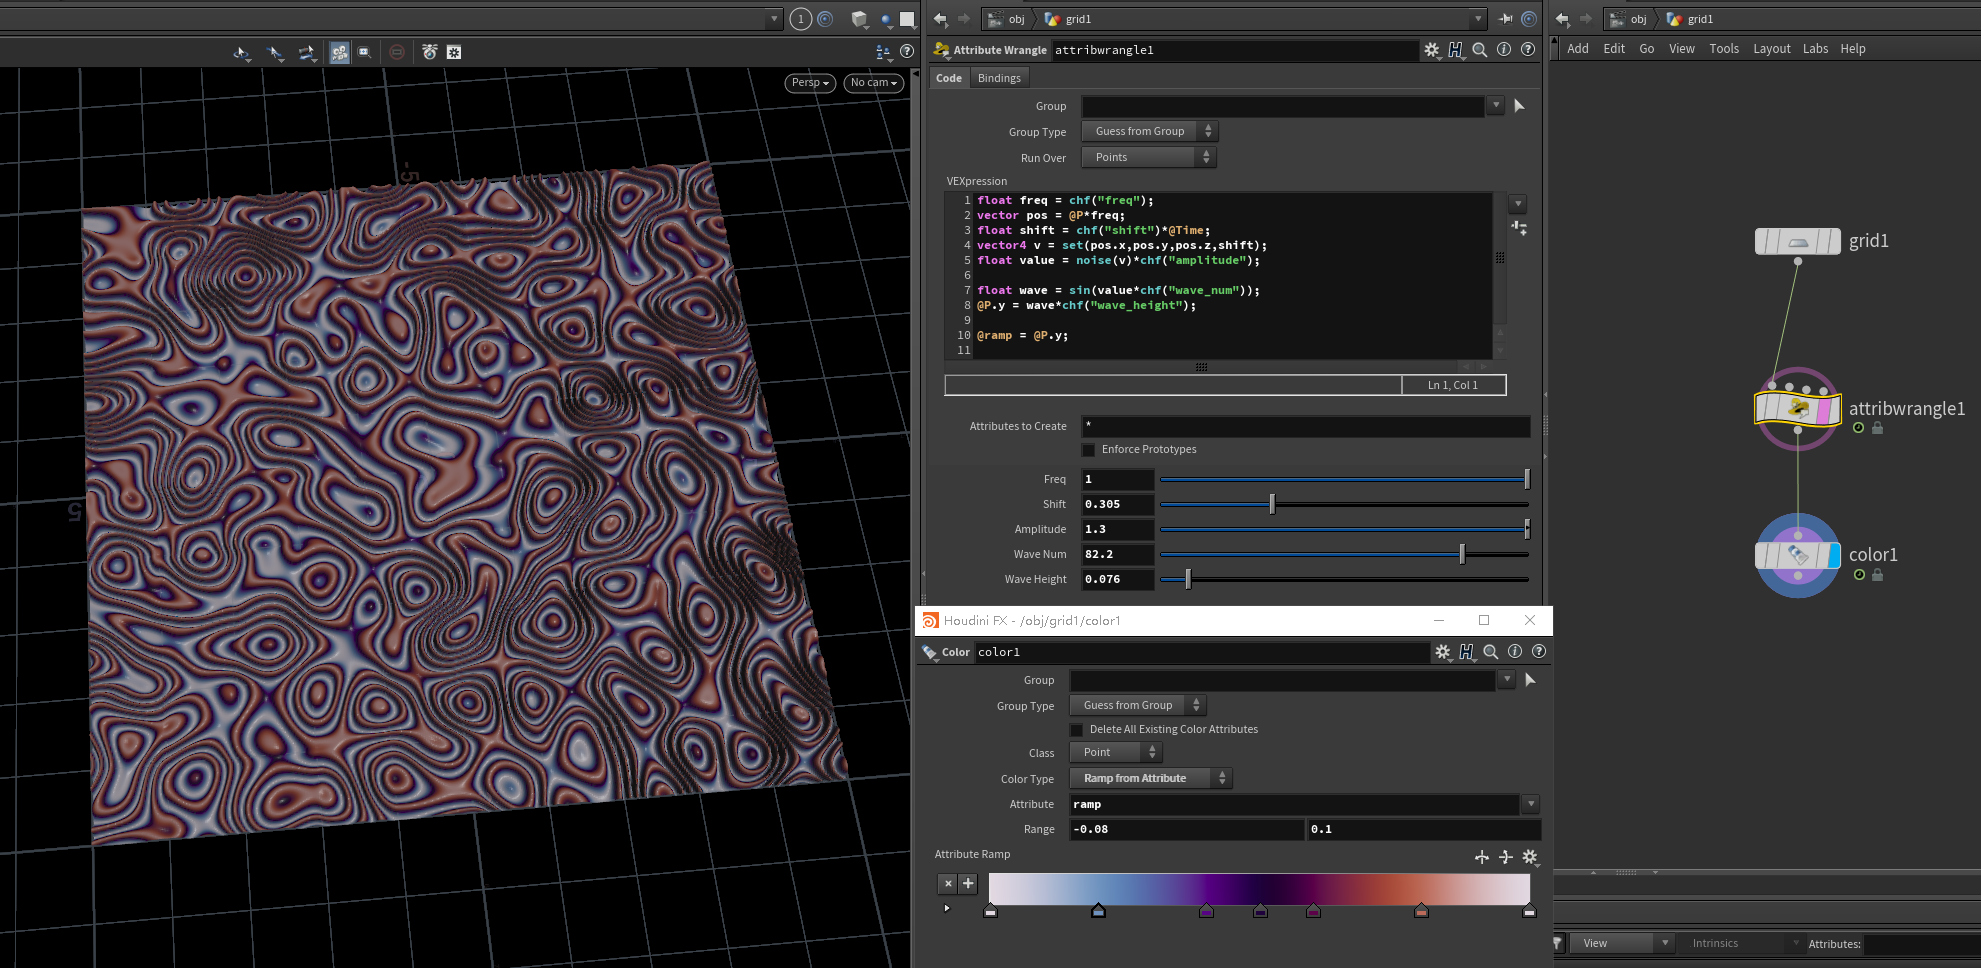Open the Layout menu in network editor
This screenshot has height=968, width=1981.
[x=1771, y=49]
